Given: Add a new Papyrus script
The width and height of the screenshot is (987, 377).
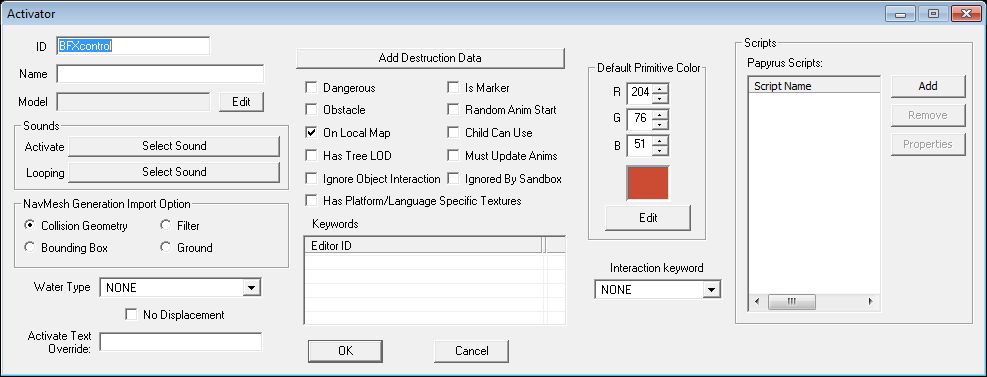Looking at the screenshot, I should [928, 86].
